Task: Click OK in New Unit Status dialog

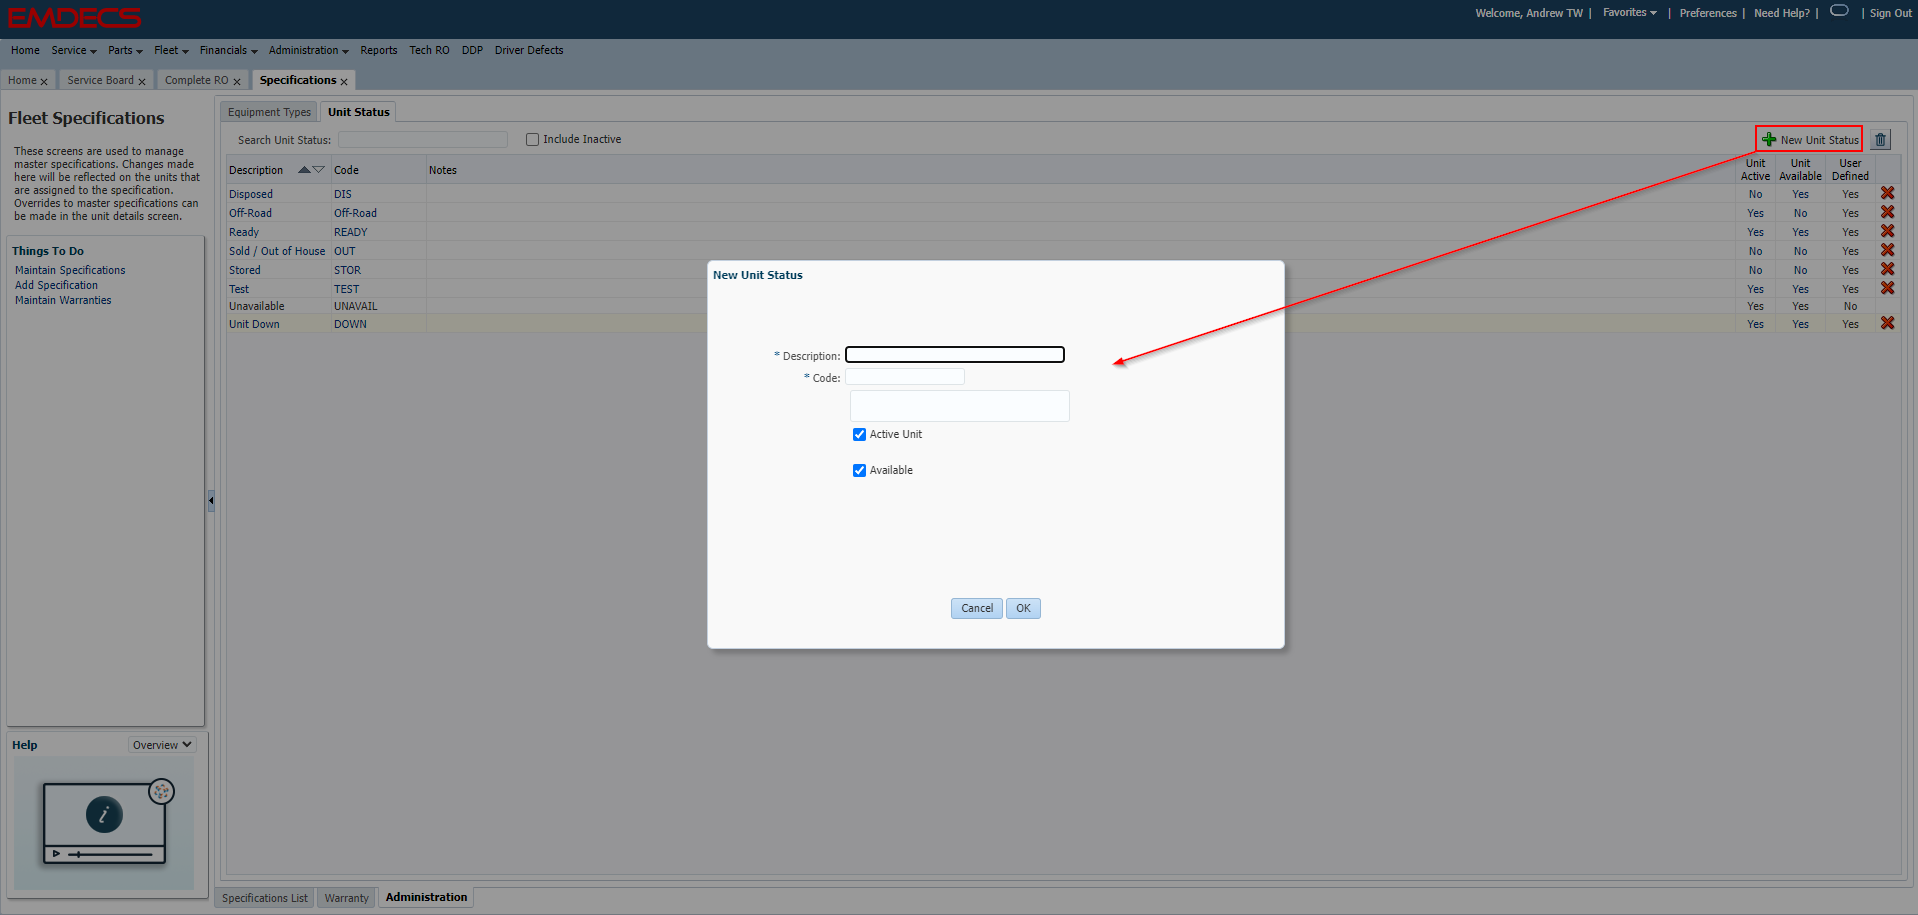Action: [1023, 608]
